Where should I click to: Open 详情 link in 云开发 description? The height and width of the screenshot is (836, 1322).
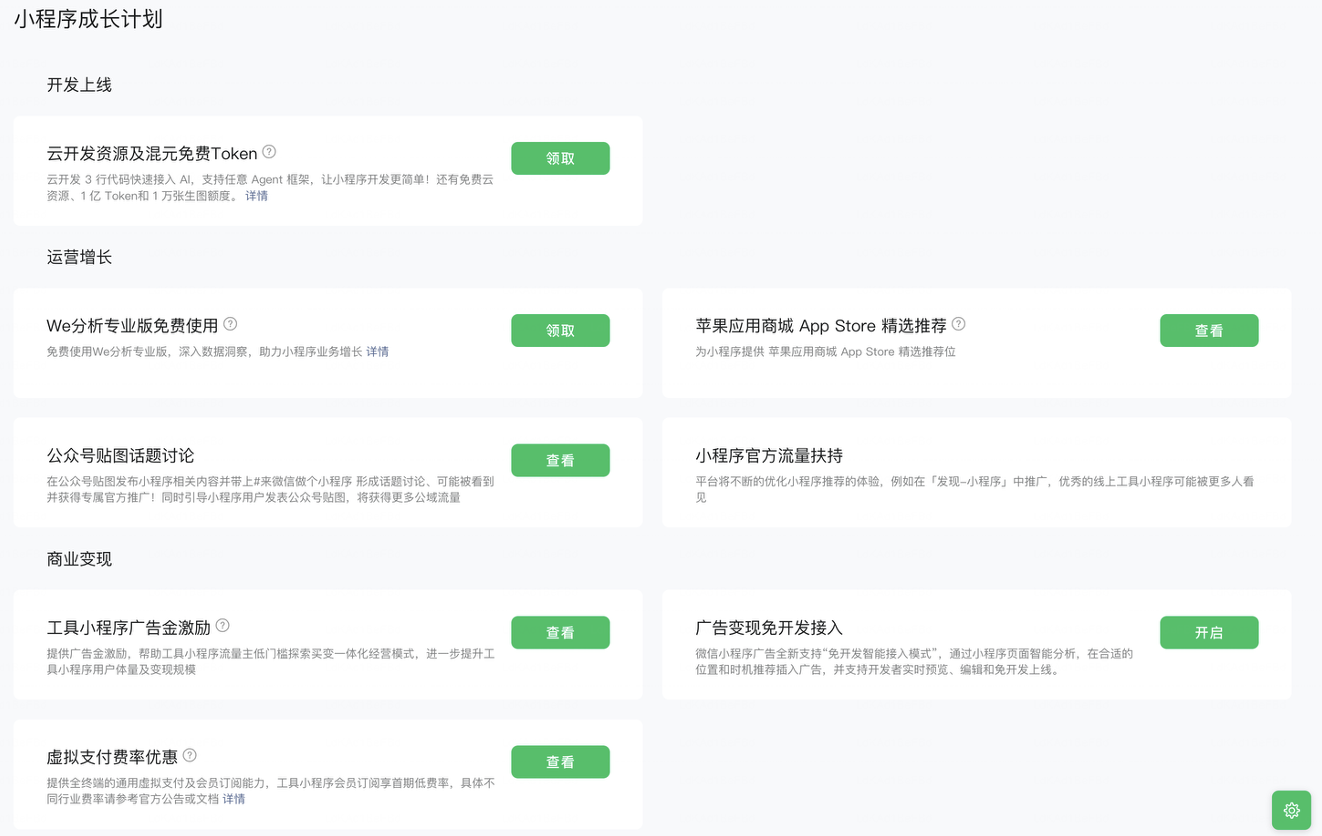257,196
